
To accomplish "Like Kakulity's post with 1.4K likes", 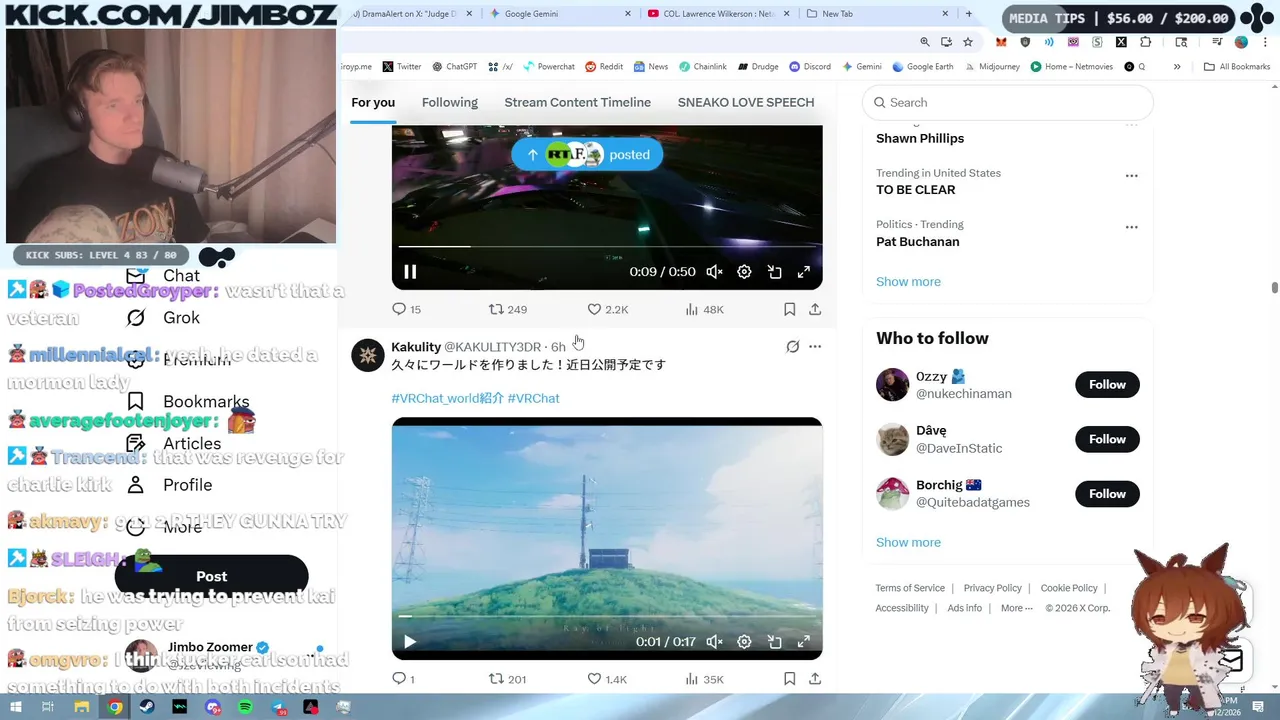I will pos(607,679).
